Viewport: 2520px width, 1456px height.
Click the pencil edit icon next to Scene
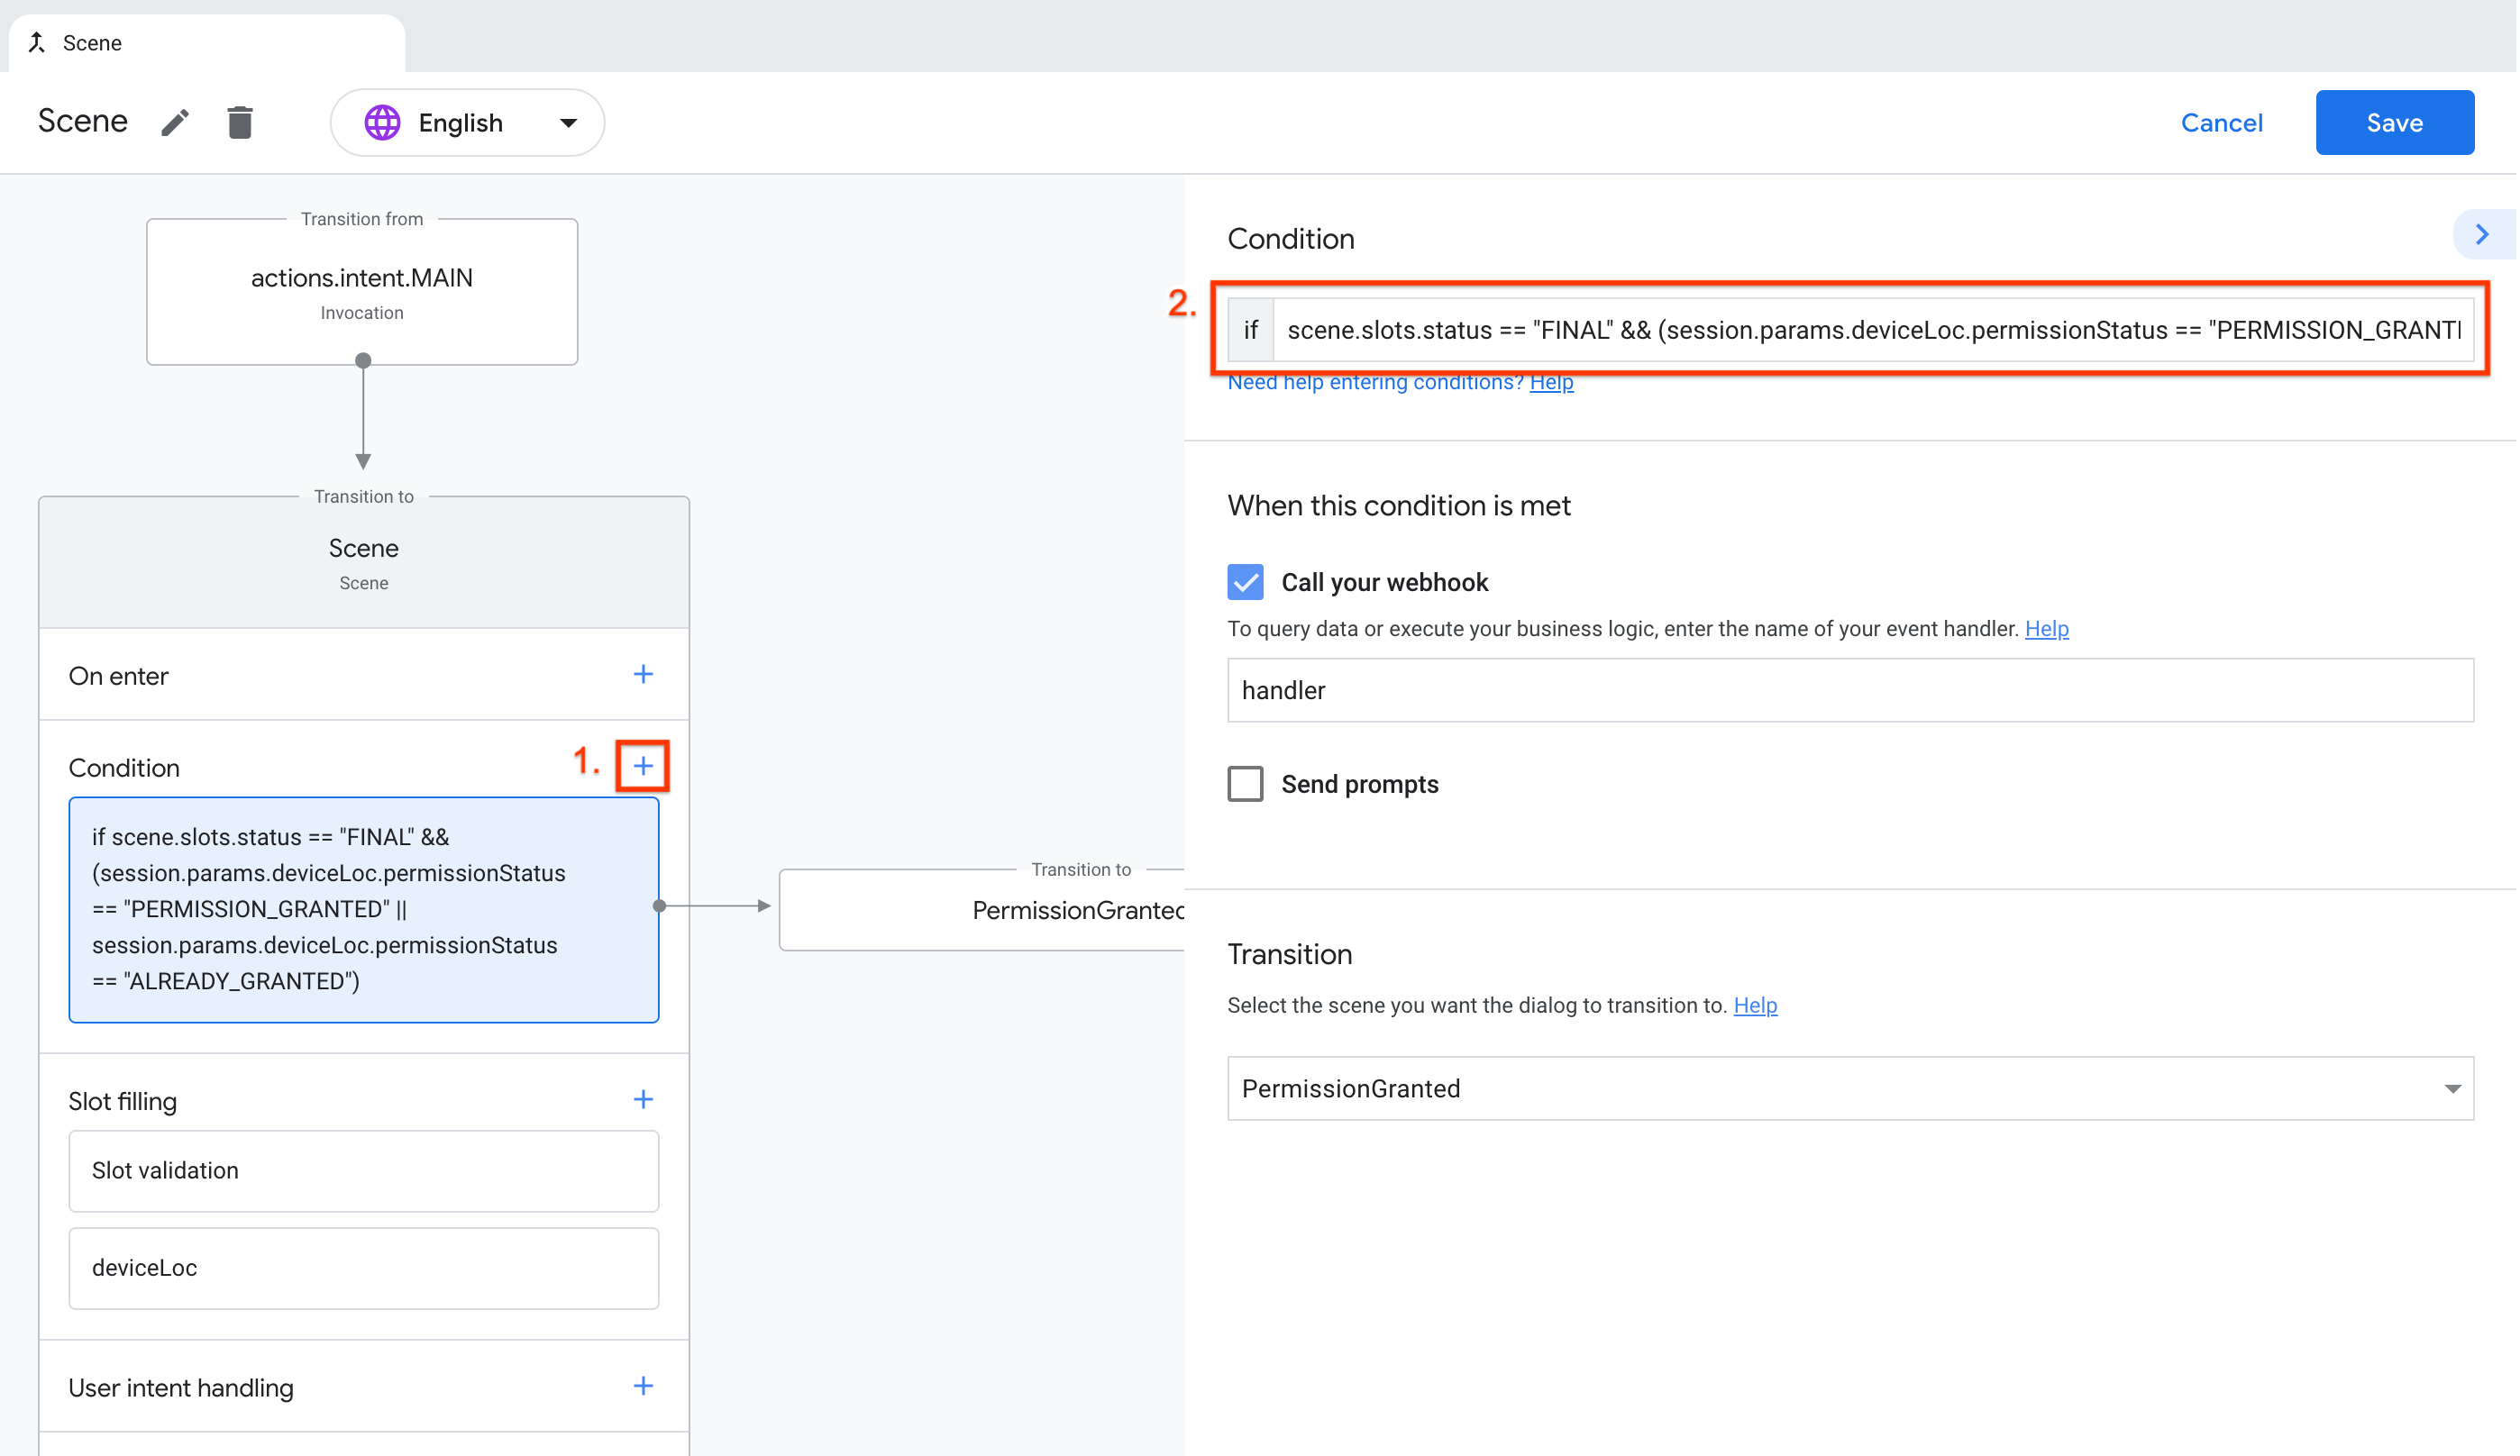pos(175,122)
